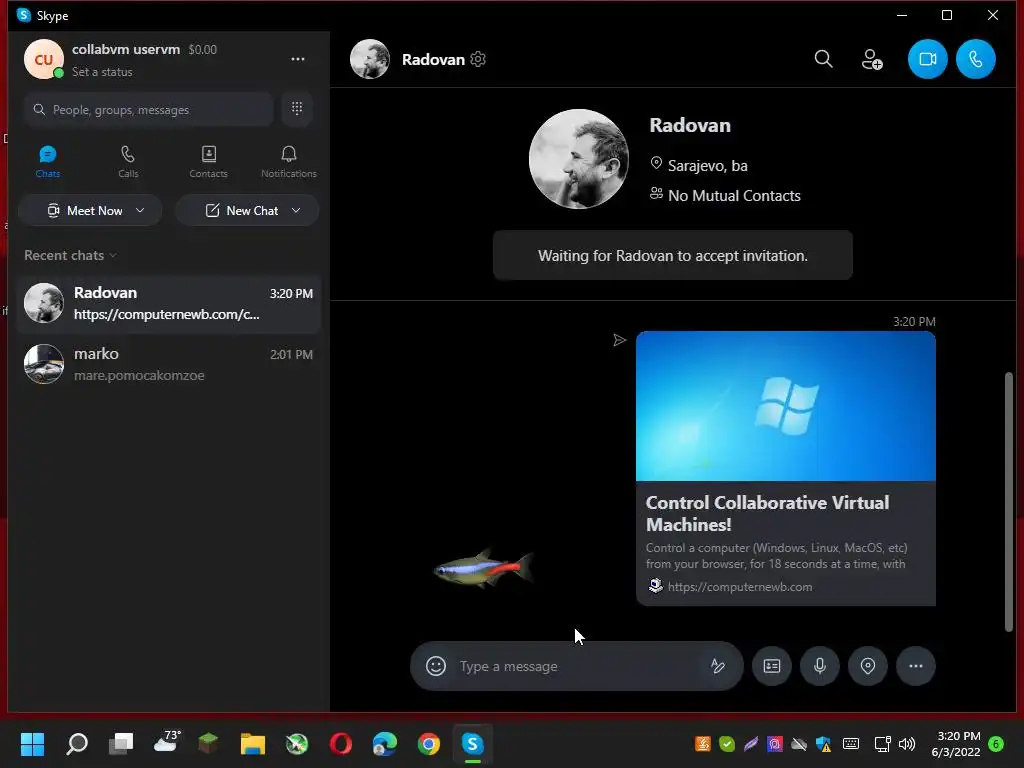The width and height of the screenshot is (1024, 768).
Task: Open taskbar Search
Action: (x=77, y=744)
